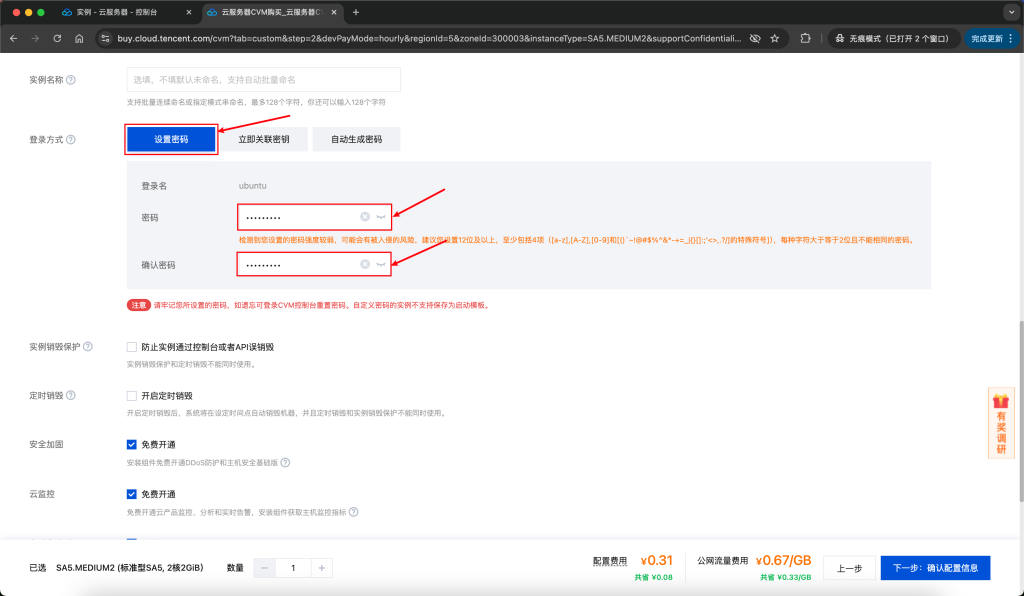Click the 下一步：确认配置信息 button
The width and height of the screenshot is (1024, 596).
click(935, 567)
